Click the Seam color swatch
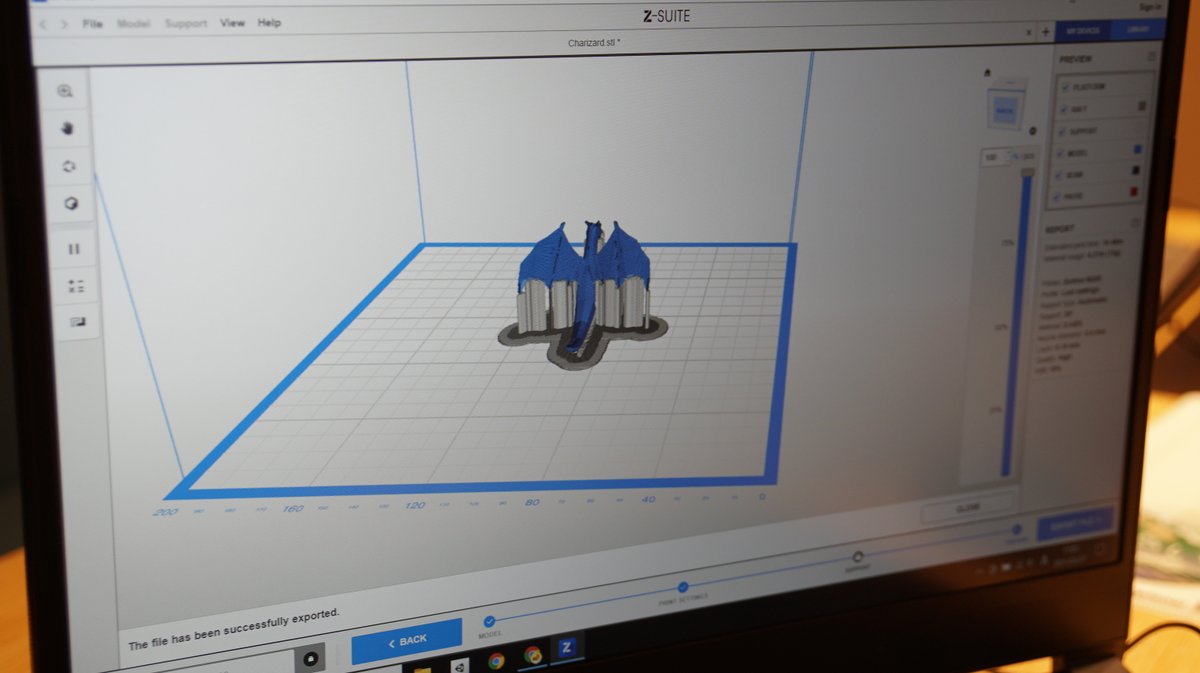The height and width of the screenshot is (673, 1200). pos(1135,171)
